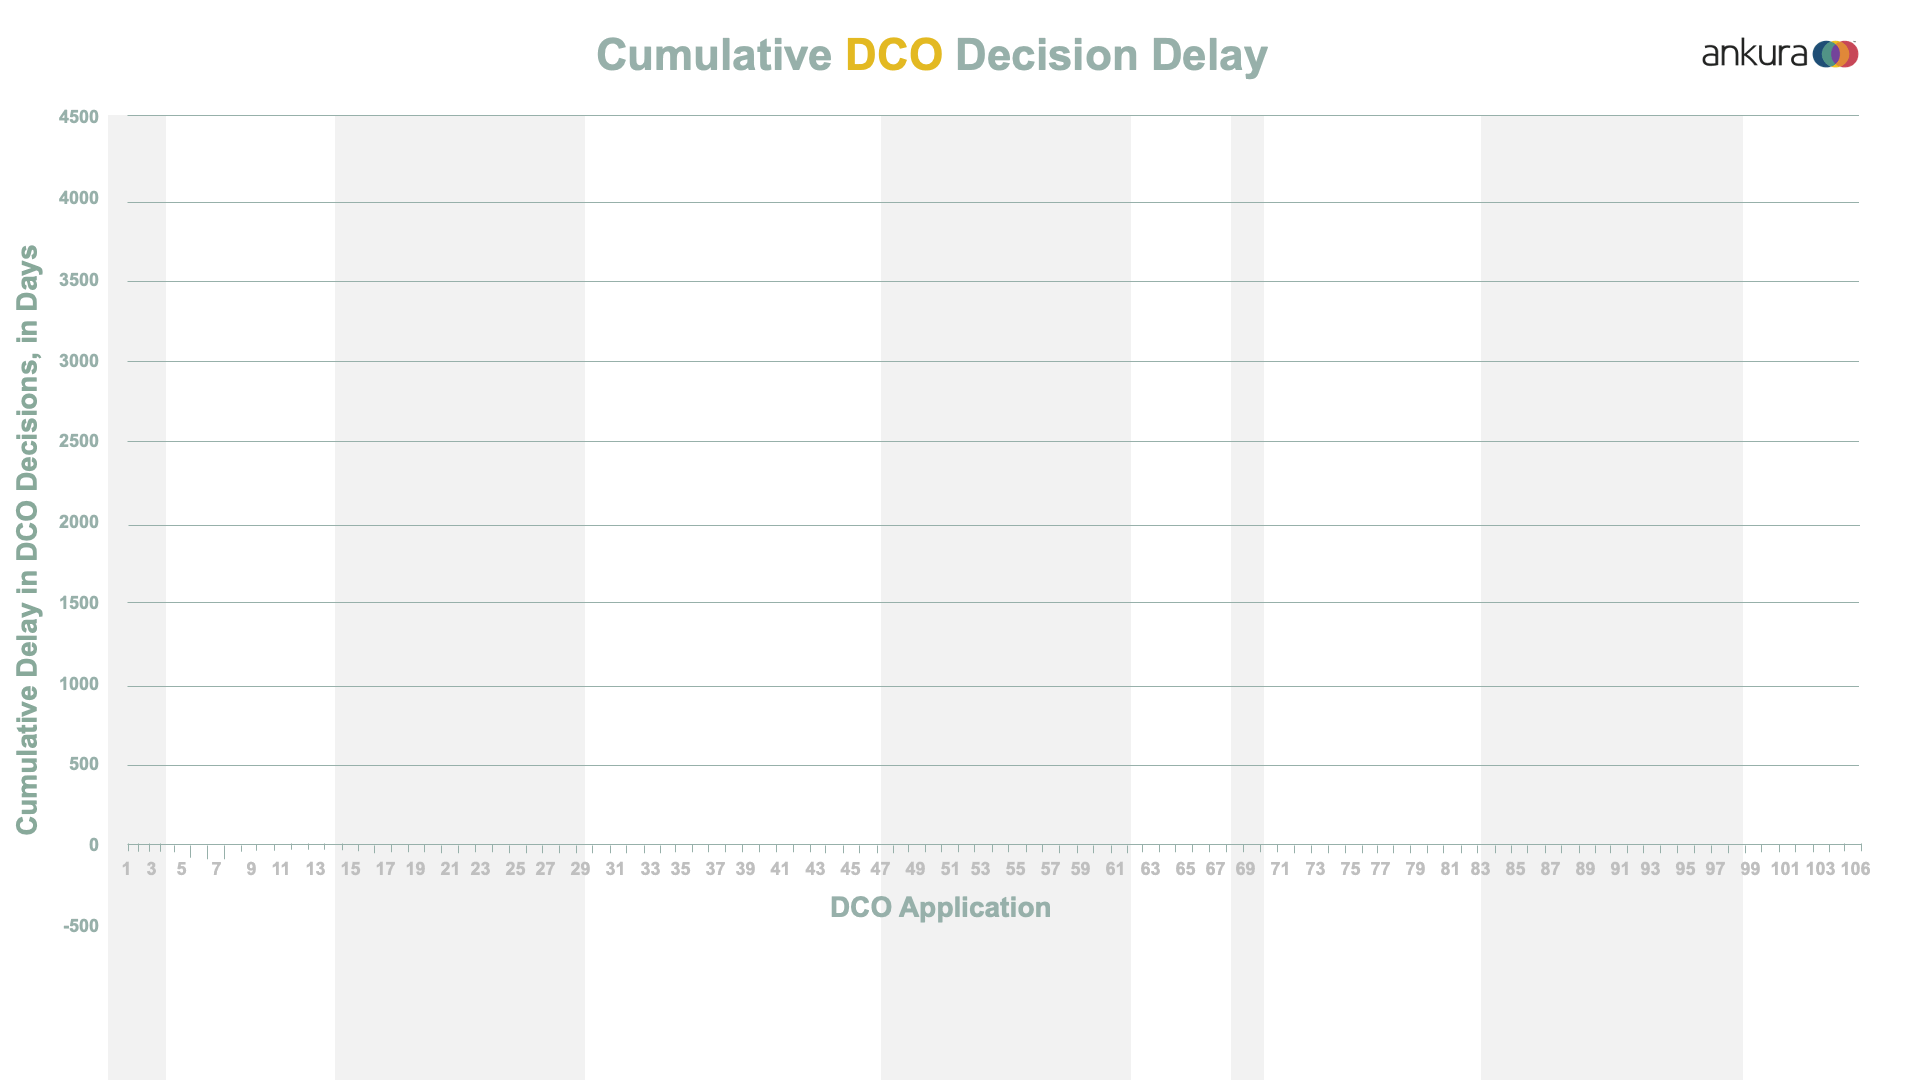This screenshot has width=1920, height=1080.
Task: Select x-axis label 51
Action: click(950, 869)
